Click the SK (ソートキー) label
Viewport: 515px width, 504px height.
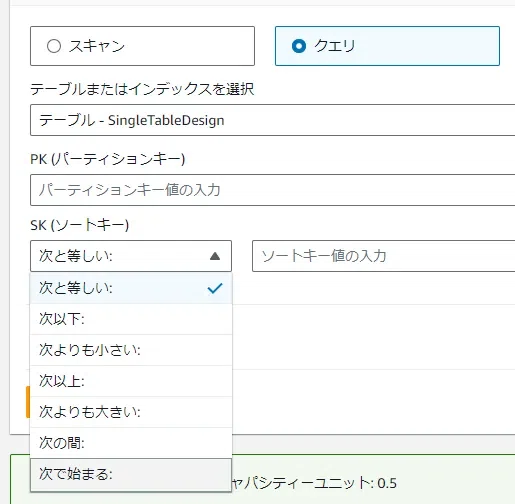click(79, 225)
